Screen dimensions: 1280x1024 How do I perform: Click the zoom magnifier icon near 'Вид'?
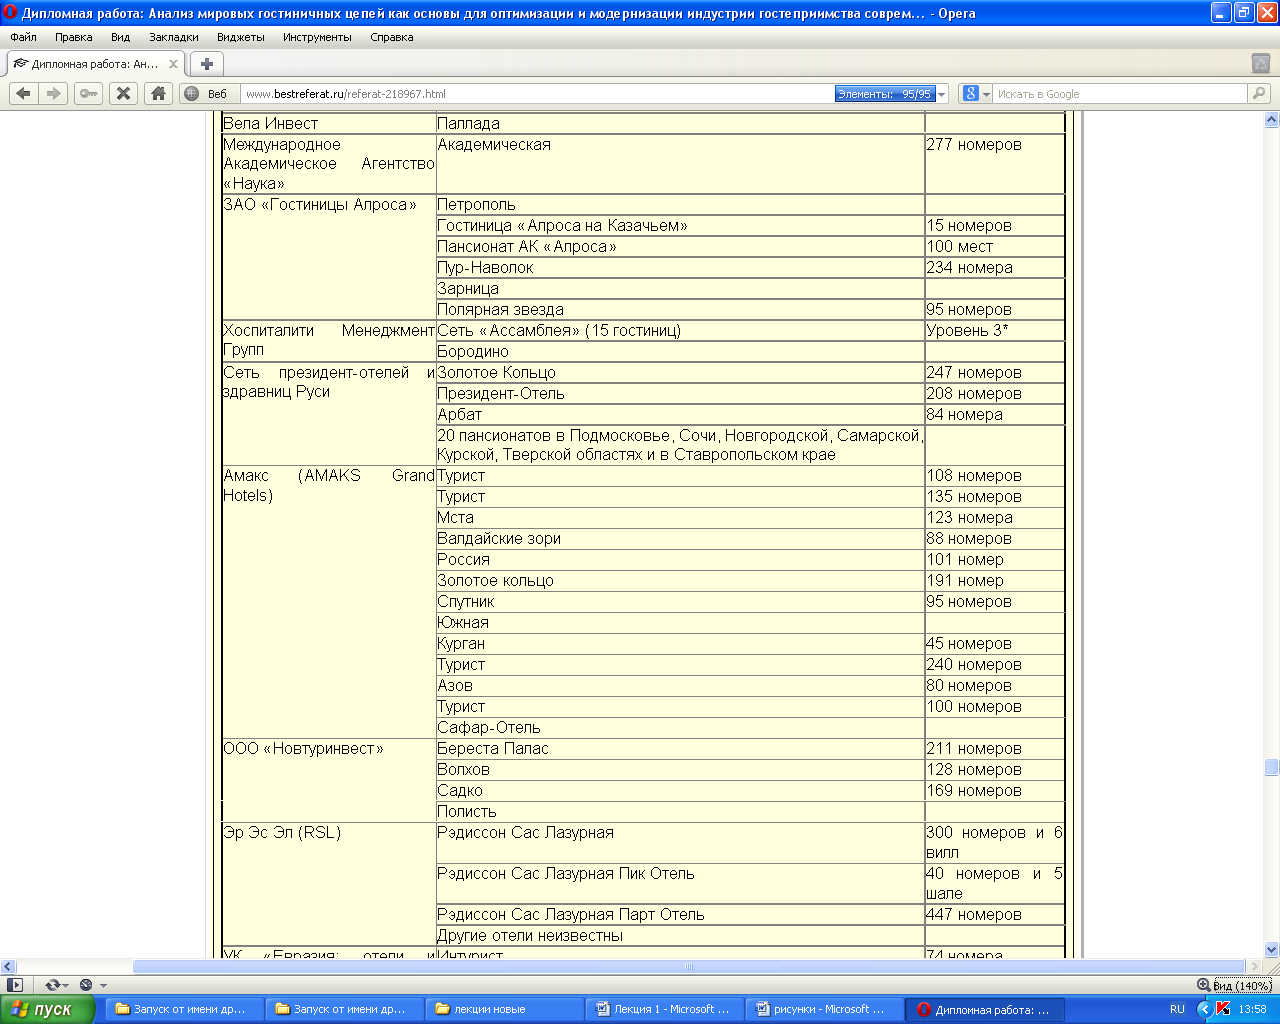pyautogui.click(x=1203, y=985)
